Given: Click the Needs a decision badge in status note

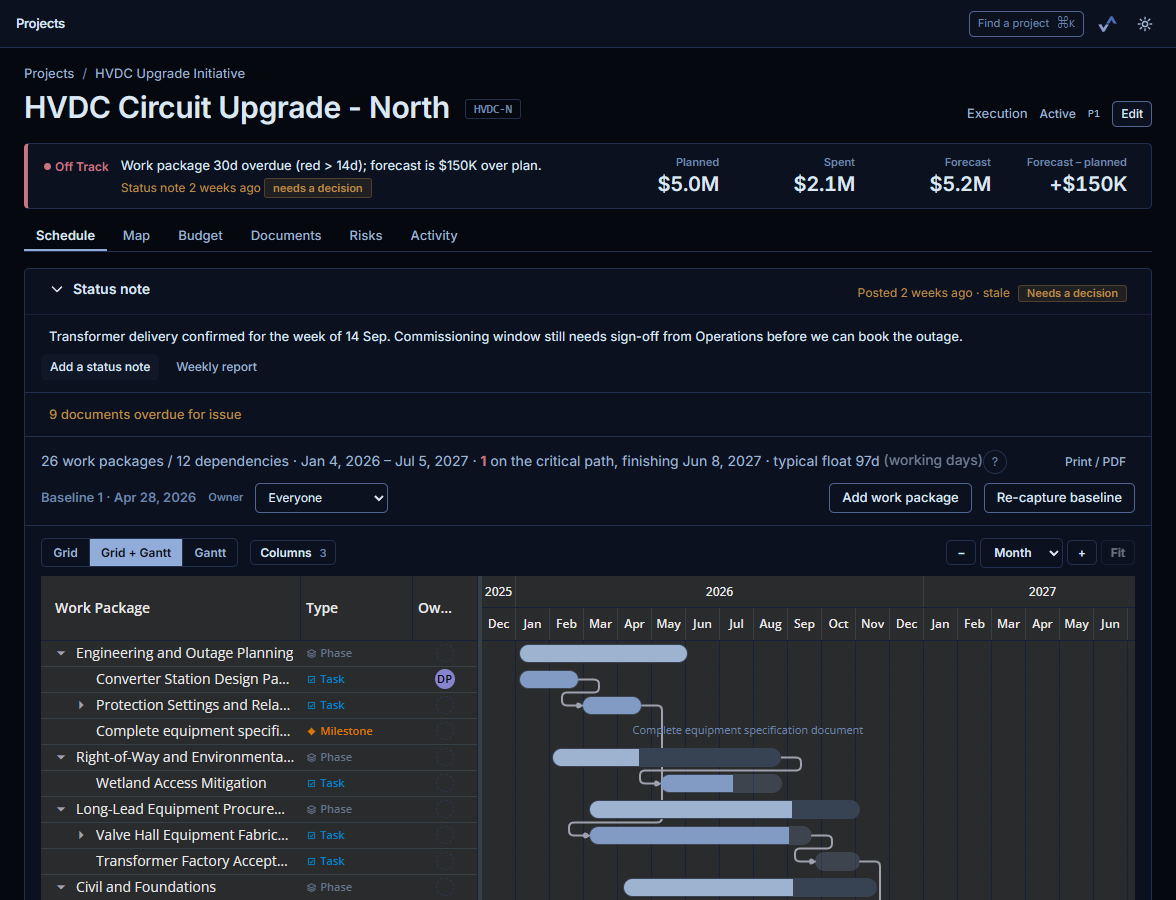Looking at the screenshot, I should coord(1072,293).
